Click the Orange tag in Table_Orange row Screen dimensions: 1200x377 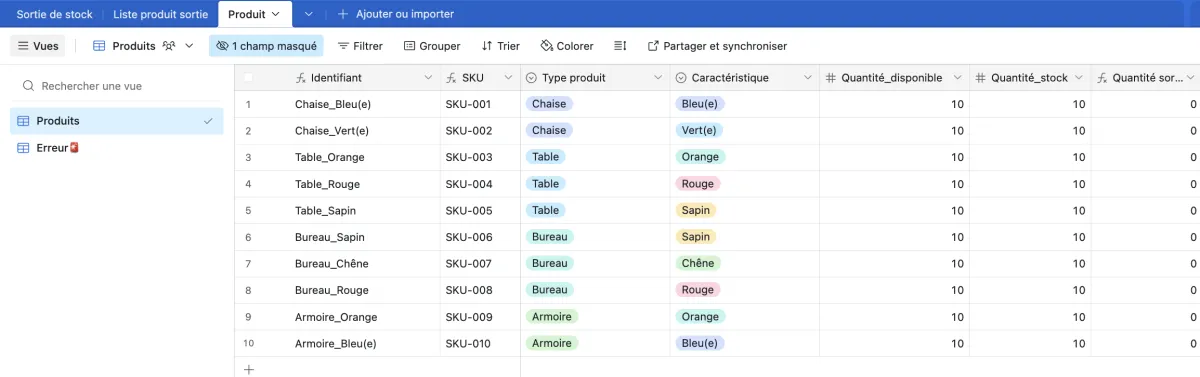(700, 157)
